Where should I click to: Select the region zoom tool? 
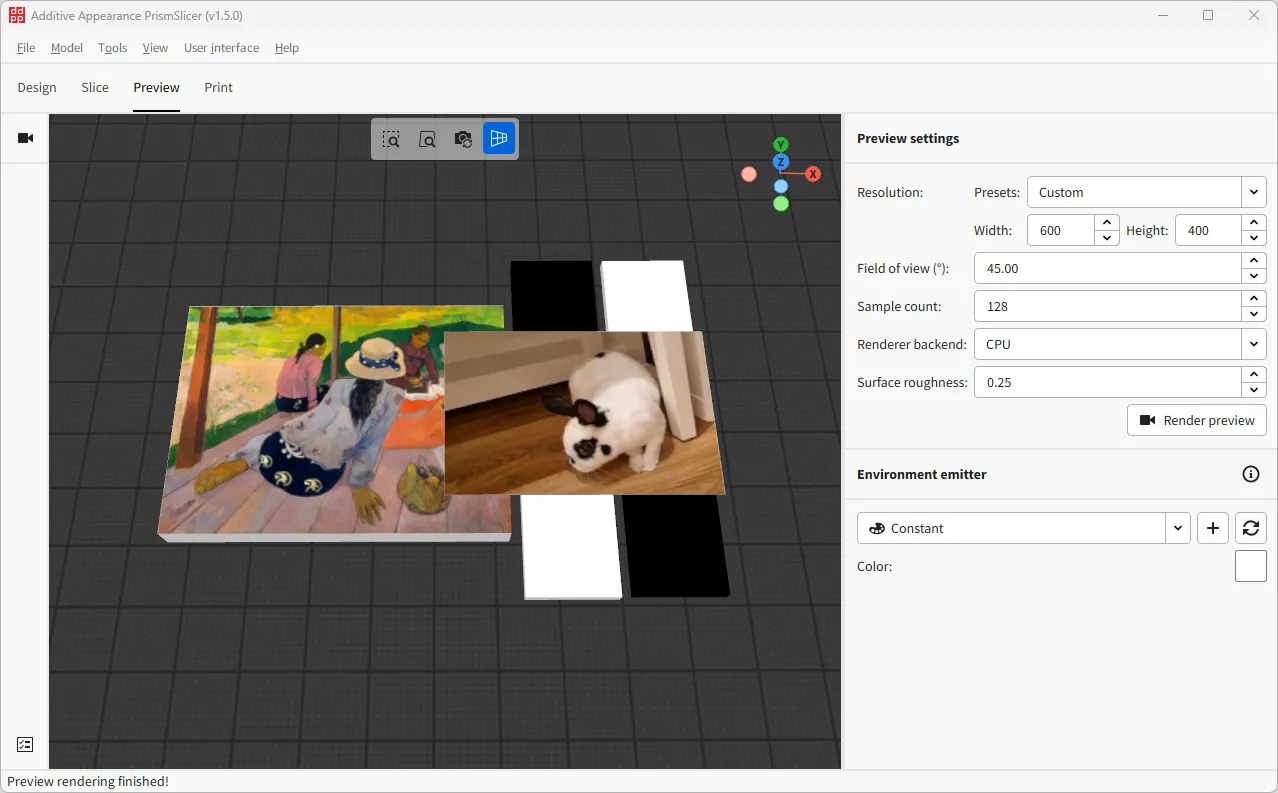(x=391, y=139)
